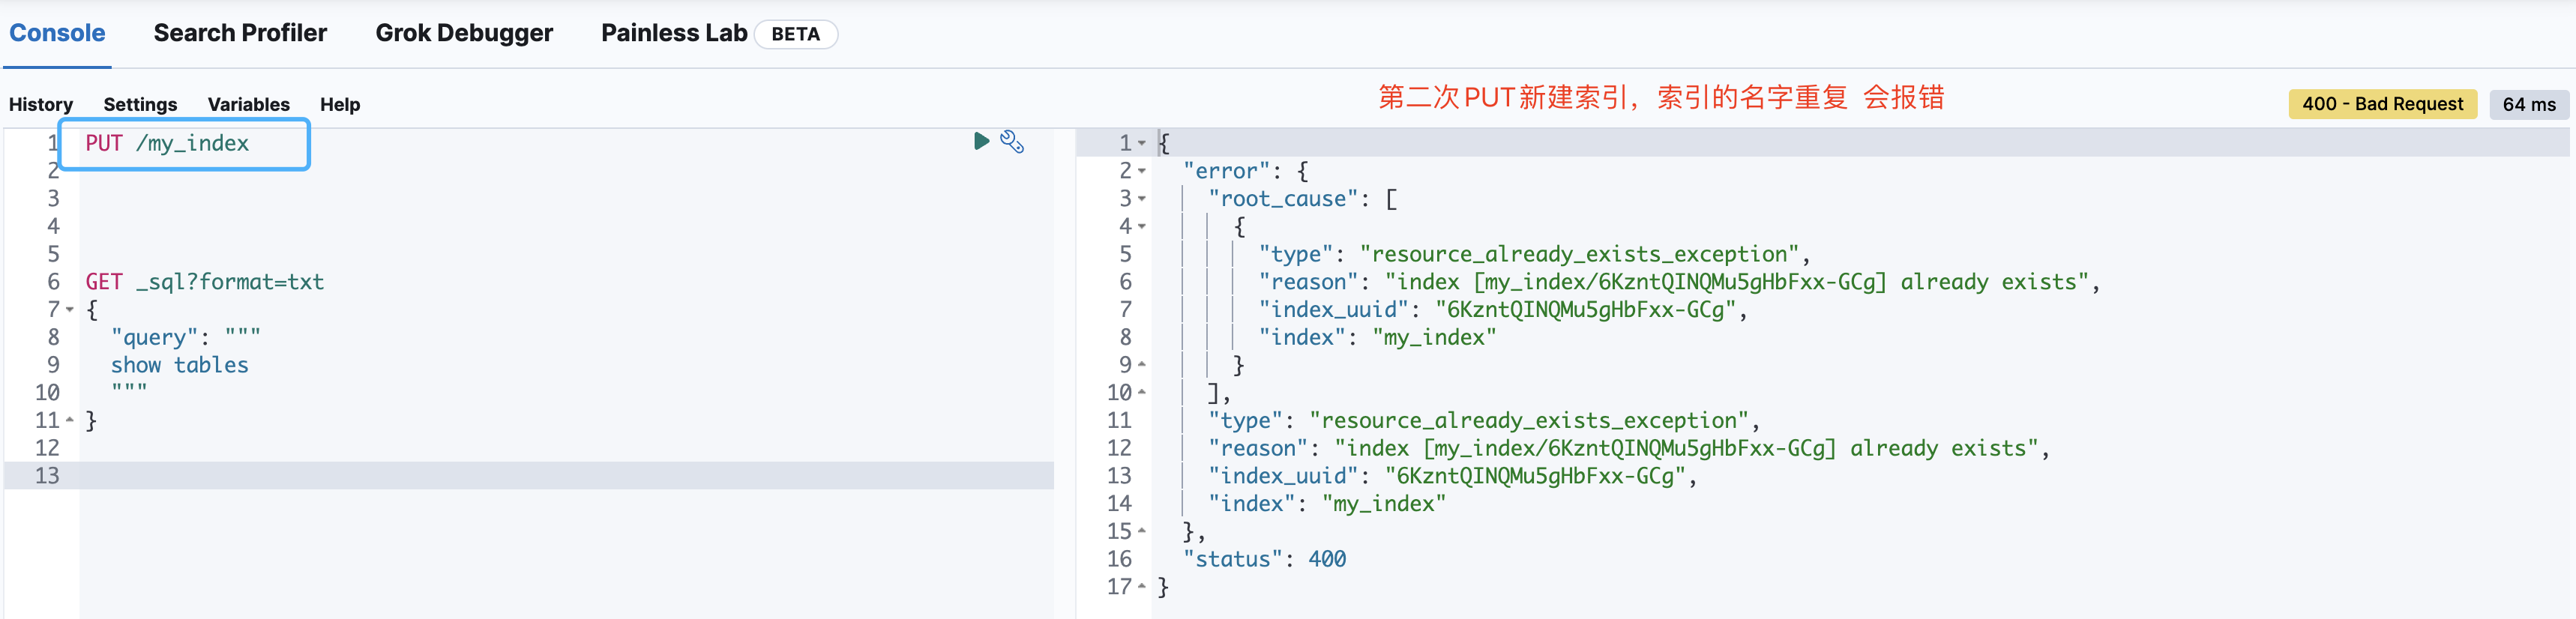Image resolution: width=2576 pixels, height=619 pixels.
Task: Open the Painless Lab tab
Action: tap(674, 33)
